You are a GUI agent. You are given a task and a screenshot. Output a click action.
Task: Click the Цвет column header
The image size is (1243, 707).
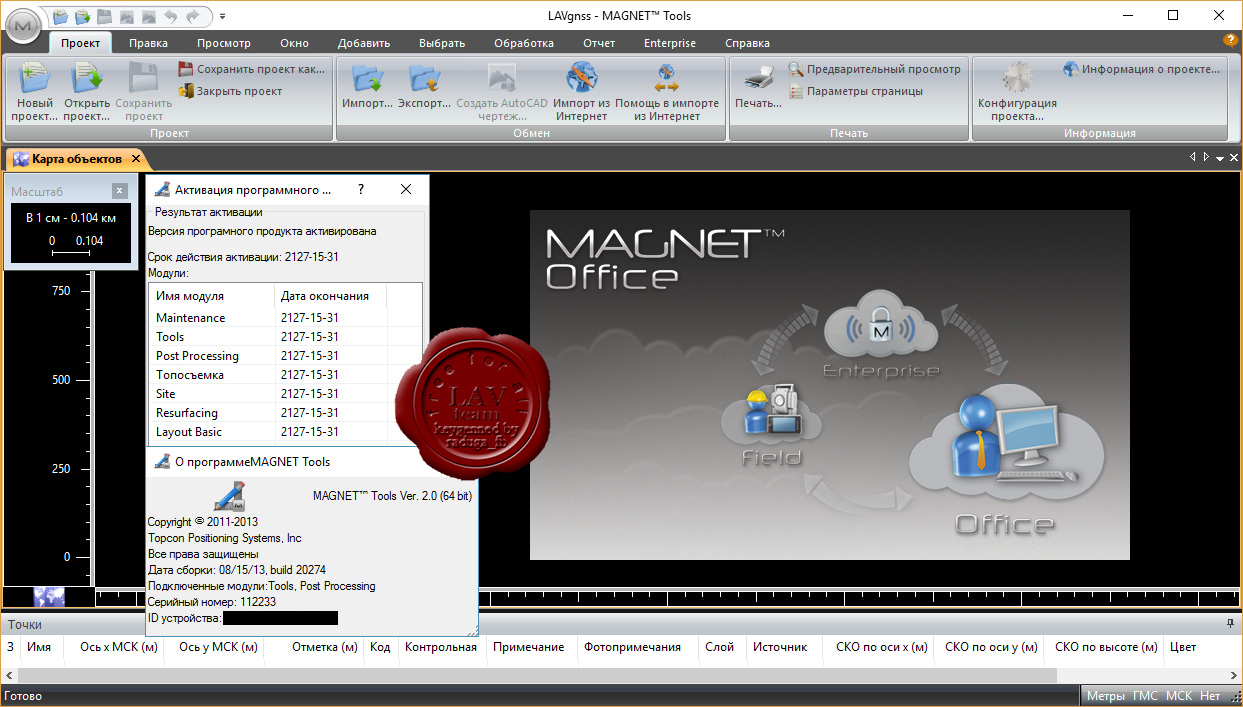click(x=1183, y=647)
